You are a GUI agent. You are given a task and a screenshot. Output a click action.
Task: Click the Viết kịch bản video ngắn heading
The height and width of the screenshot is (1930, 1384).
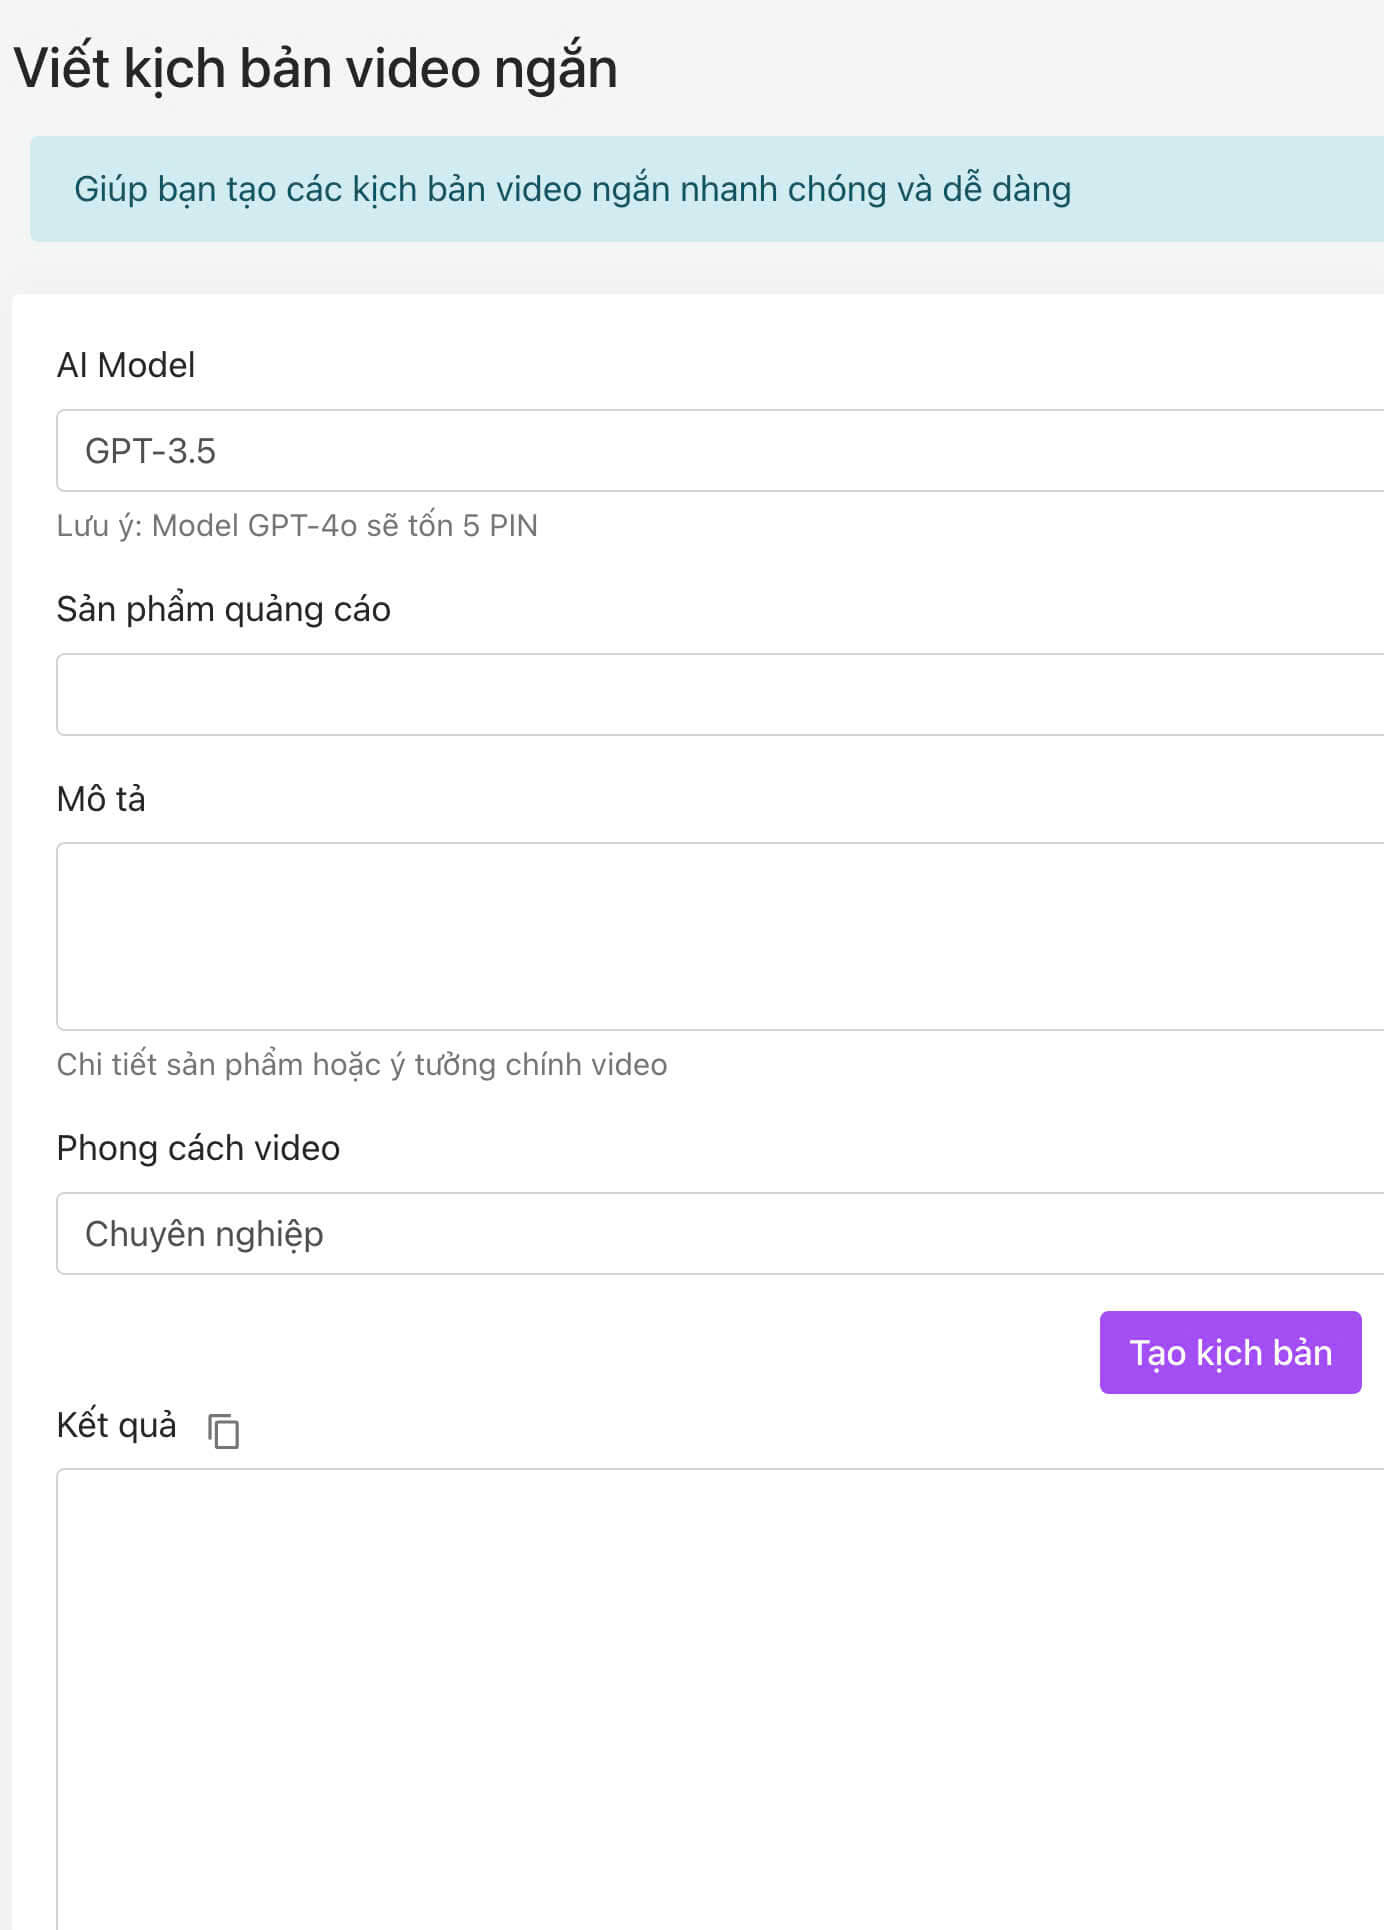pos(316,69)
